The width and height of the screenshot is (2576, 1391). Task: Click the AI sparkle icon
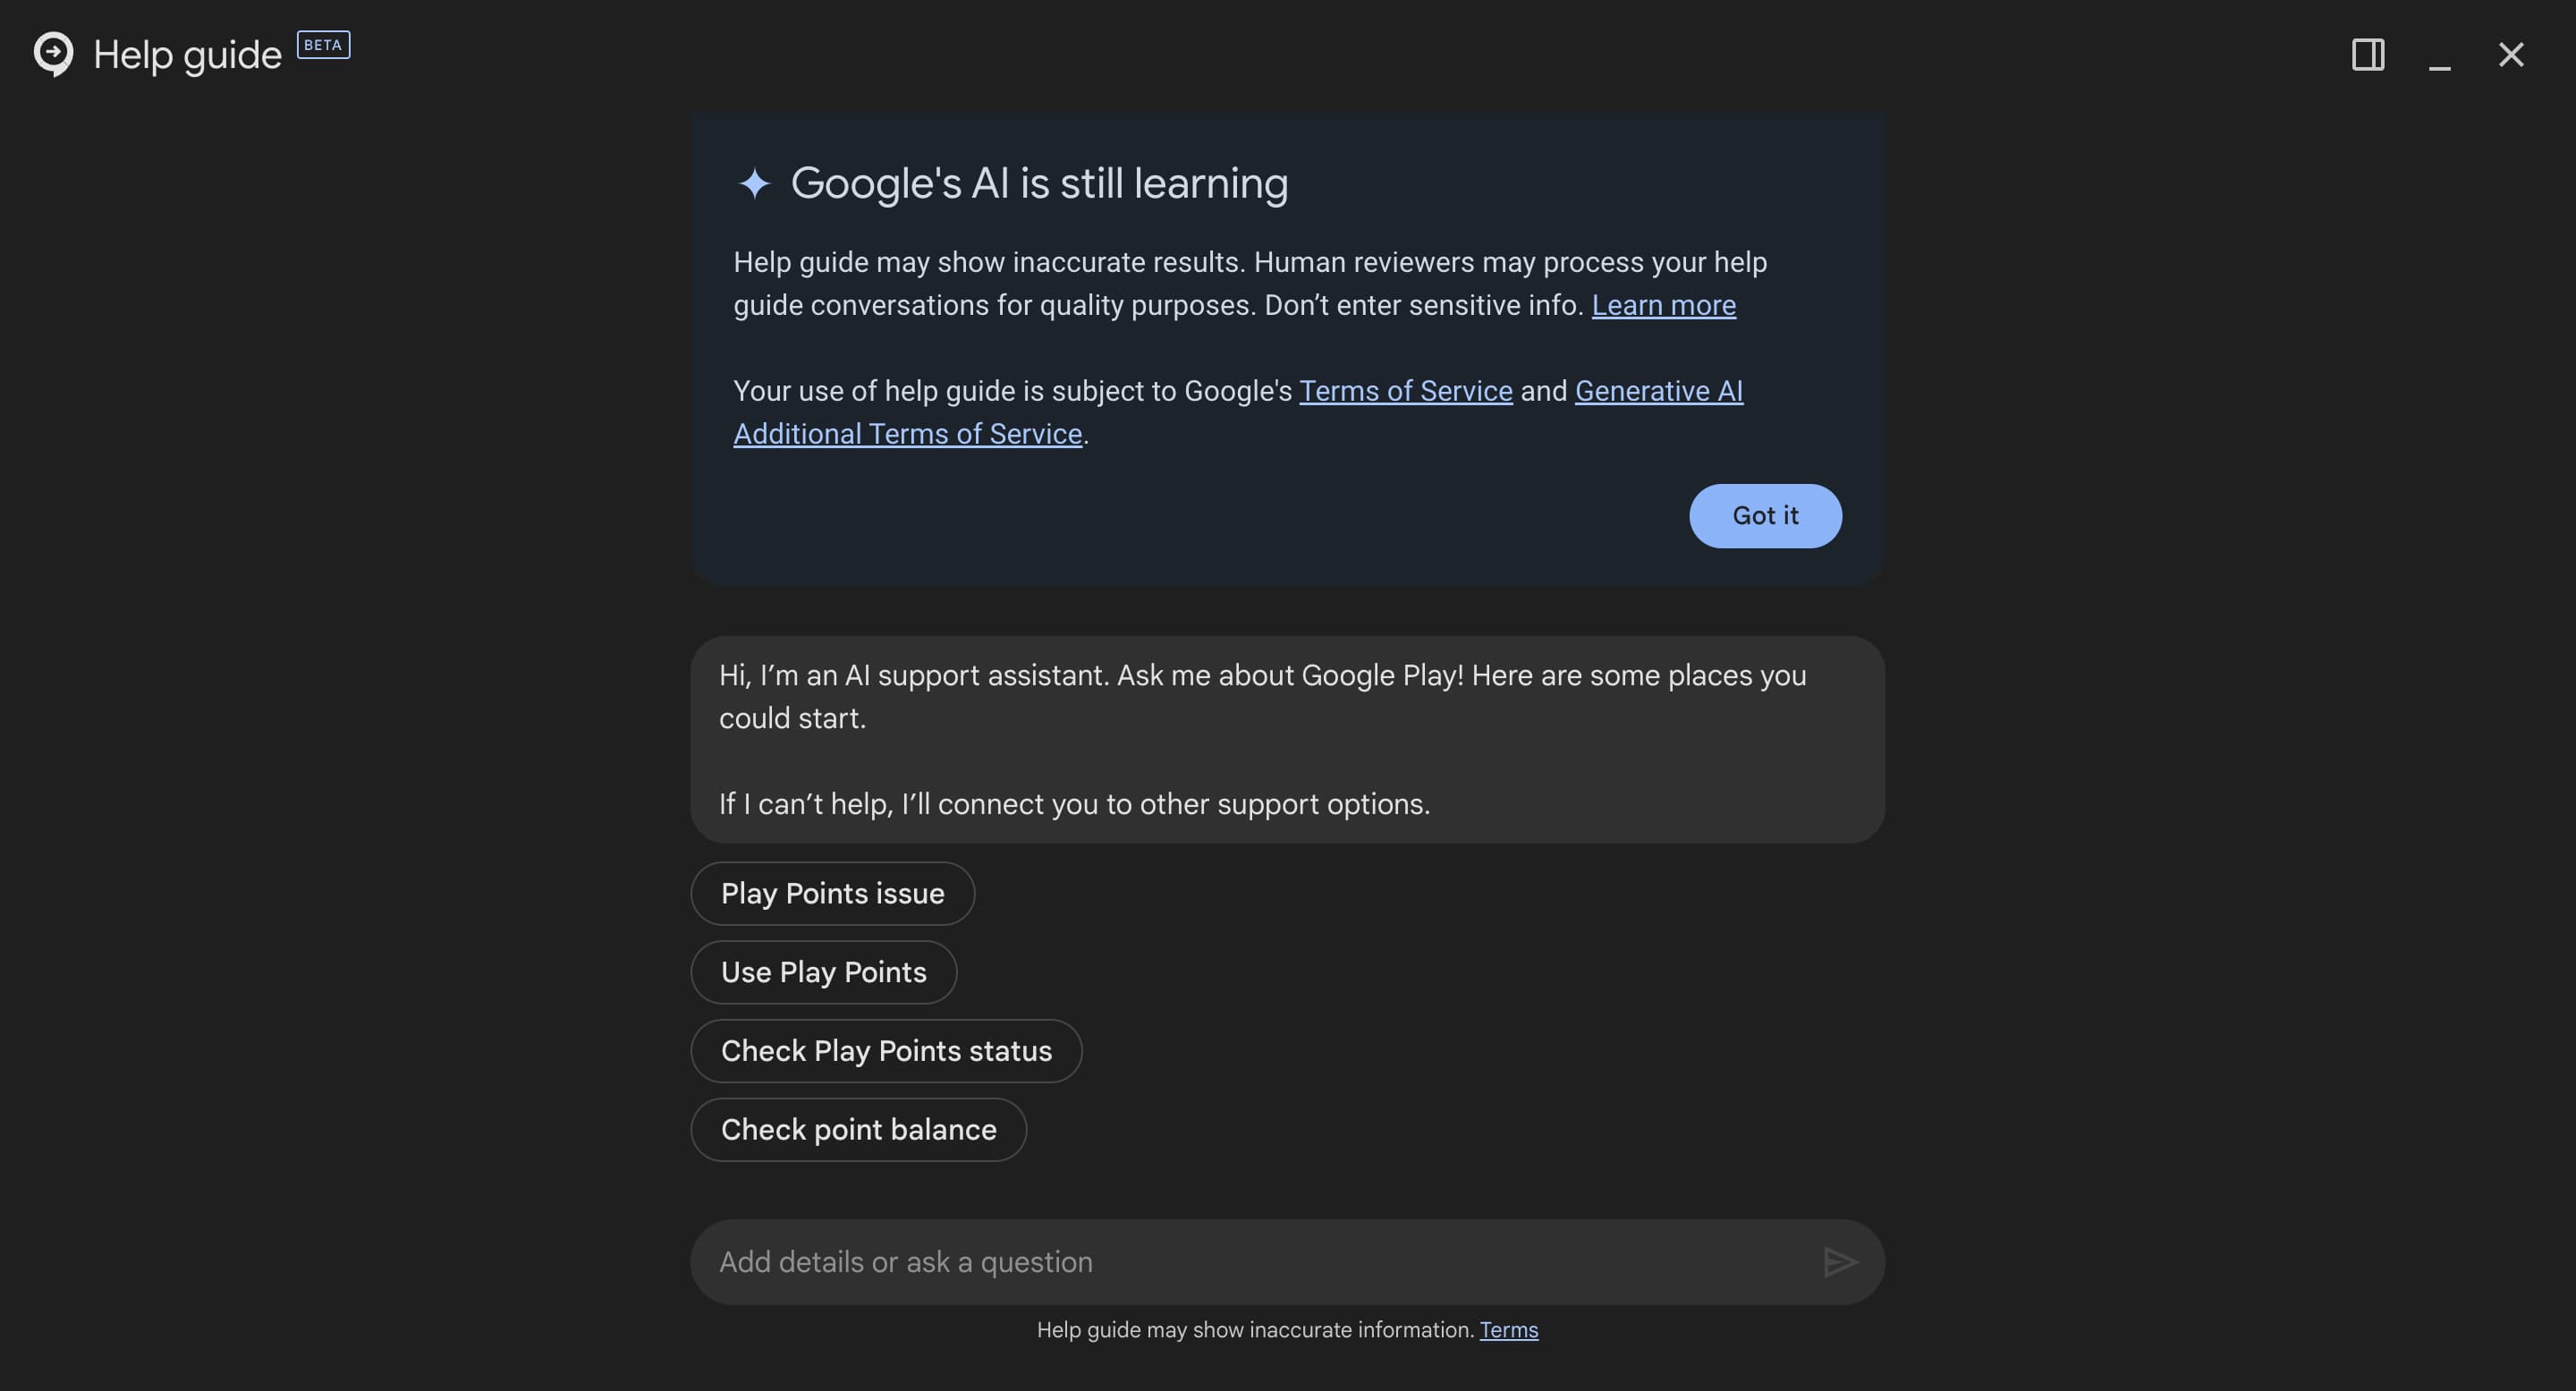pyautogui.click(x=754, y=184)
